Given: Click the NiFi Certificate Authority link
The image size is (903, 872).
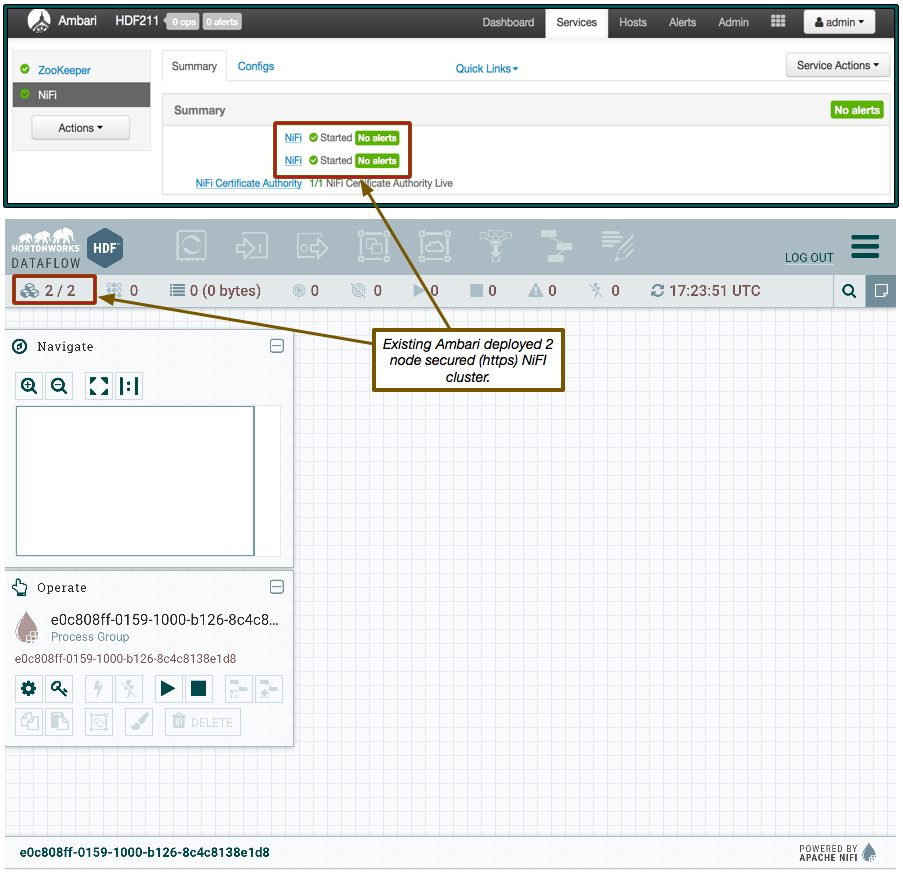Looking at the screenshot, I should point(248,183).
